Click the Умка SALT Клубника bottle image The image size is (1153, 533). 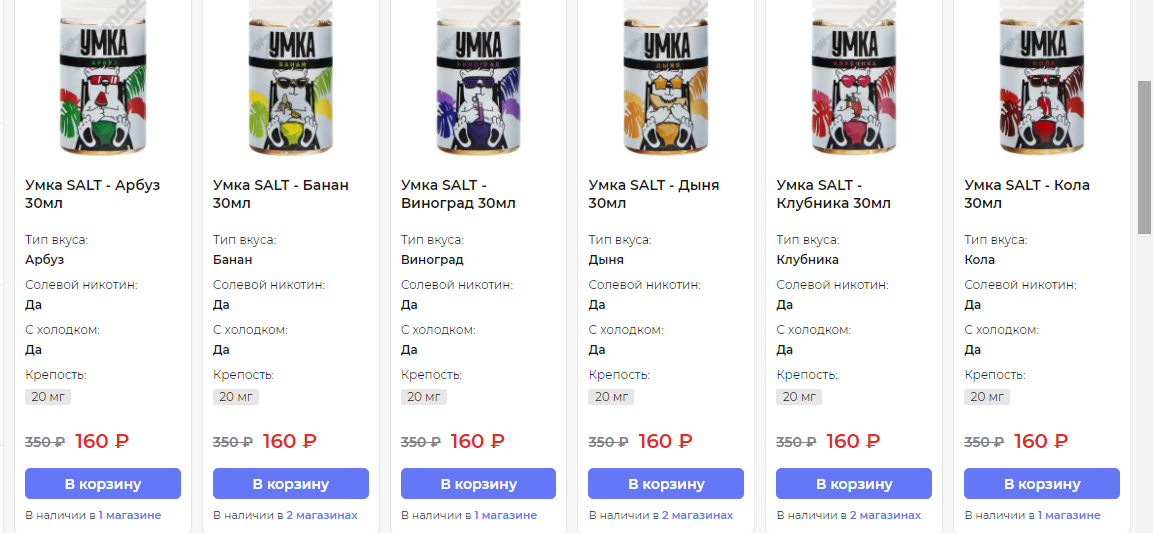(853, 80)
